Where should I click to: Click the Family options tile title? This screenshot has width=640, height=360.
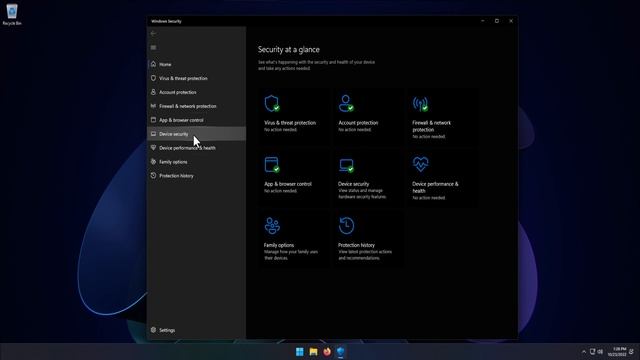(x=279, y=245)
